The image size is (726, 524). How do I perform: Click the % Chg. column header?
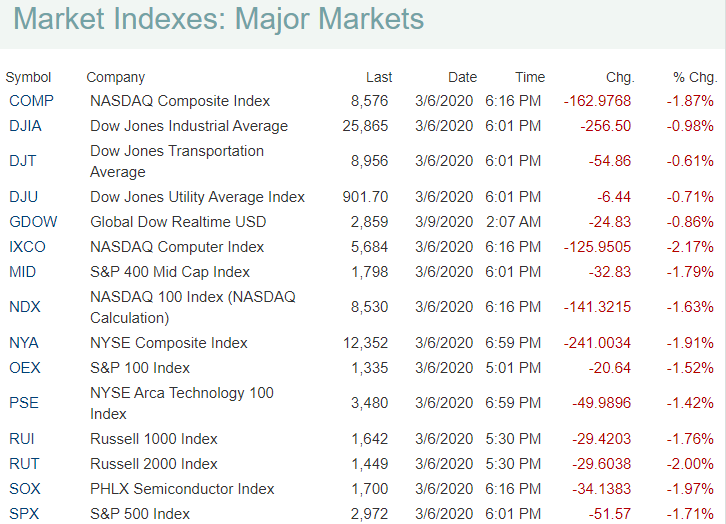[695, 77]
